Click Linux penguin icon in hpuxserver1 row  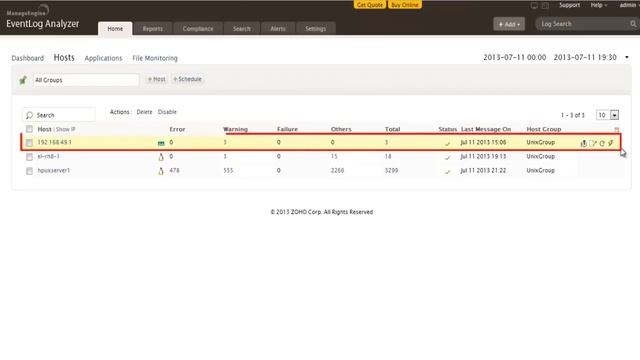tap(161, 171)
